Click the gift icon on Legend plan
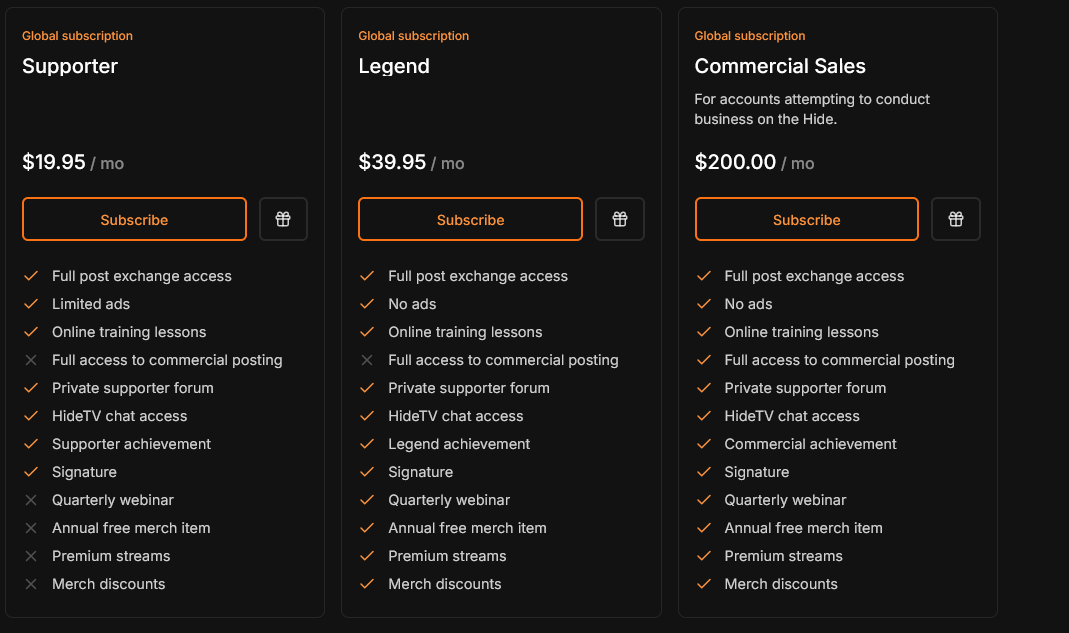 pos(620,219)
